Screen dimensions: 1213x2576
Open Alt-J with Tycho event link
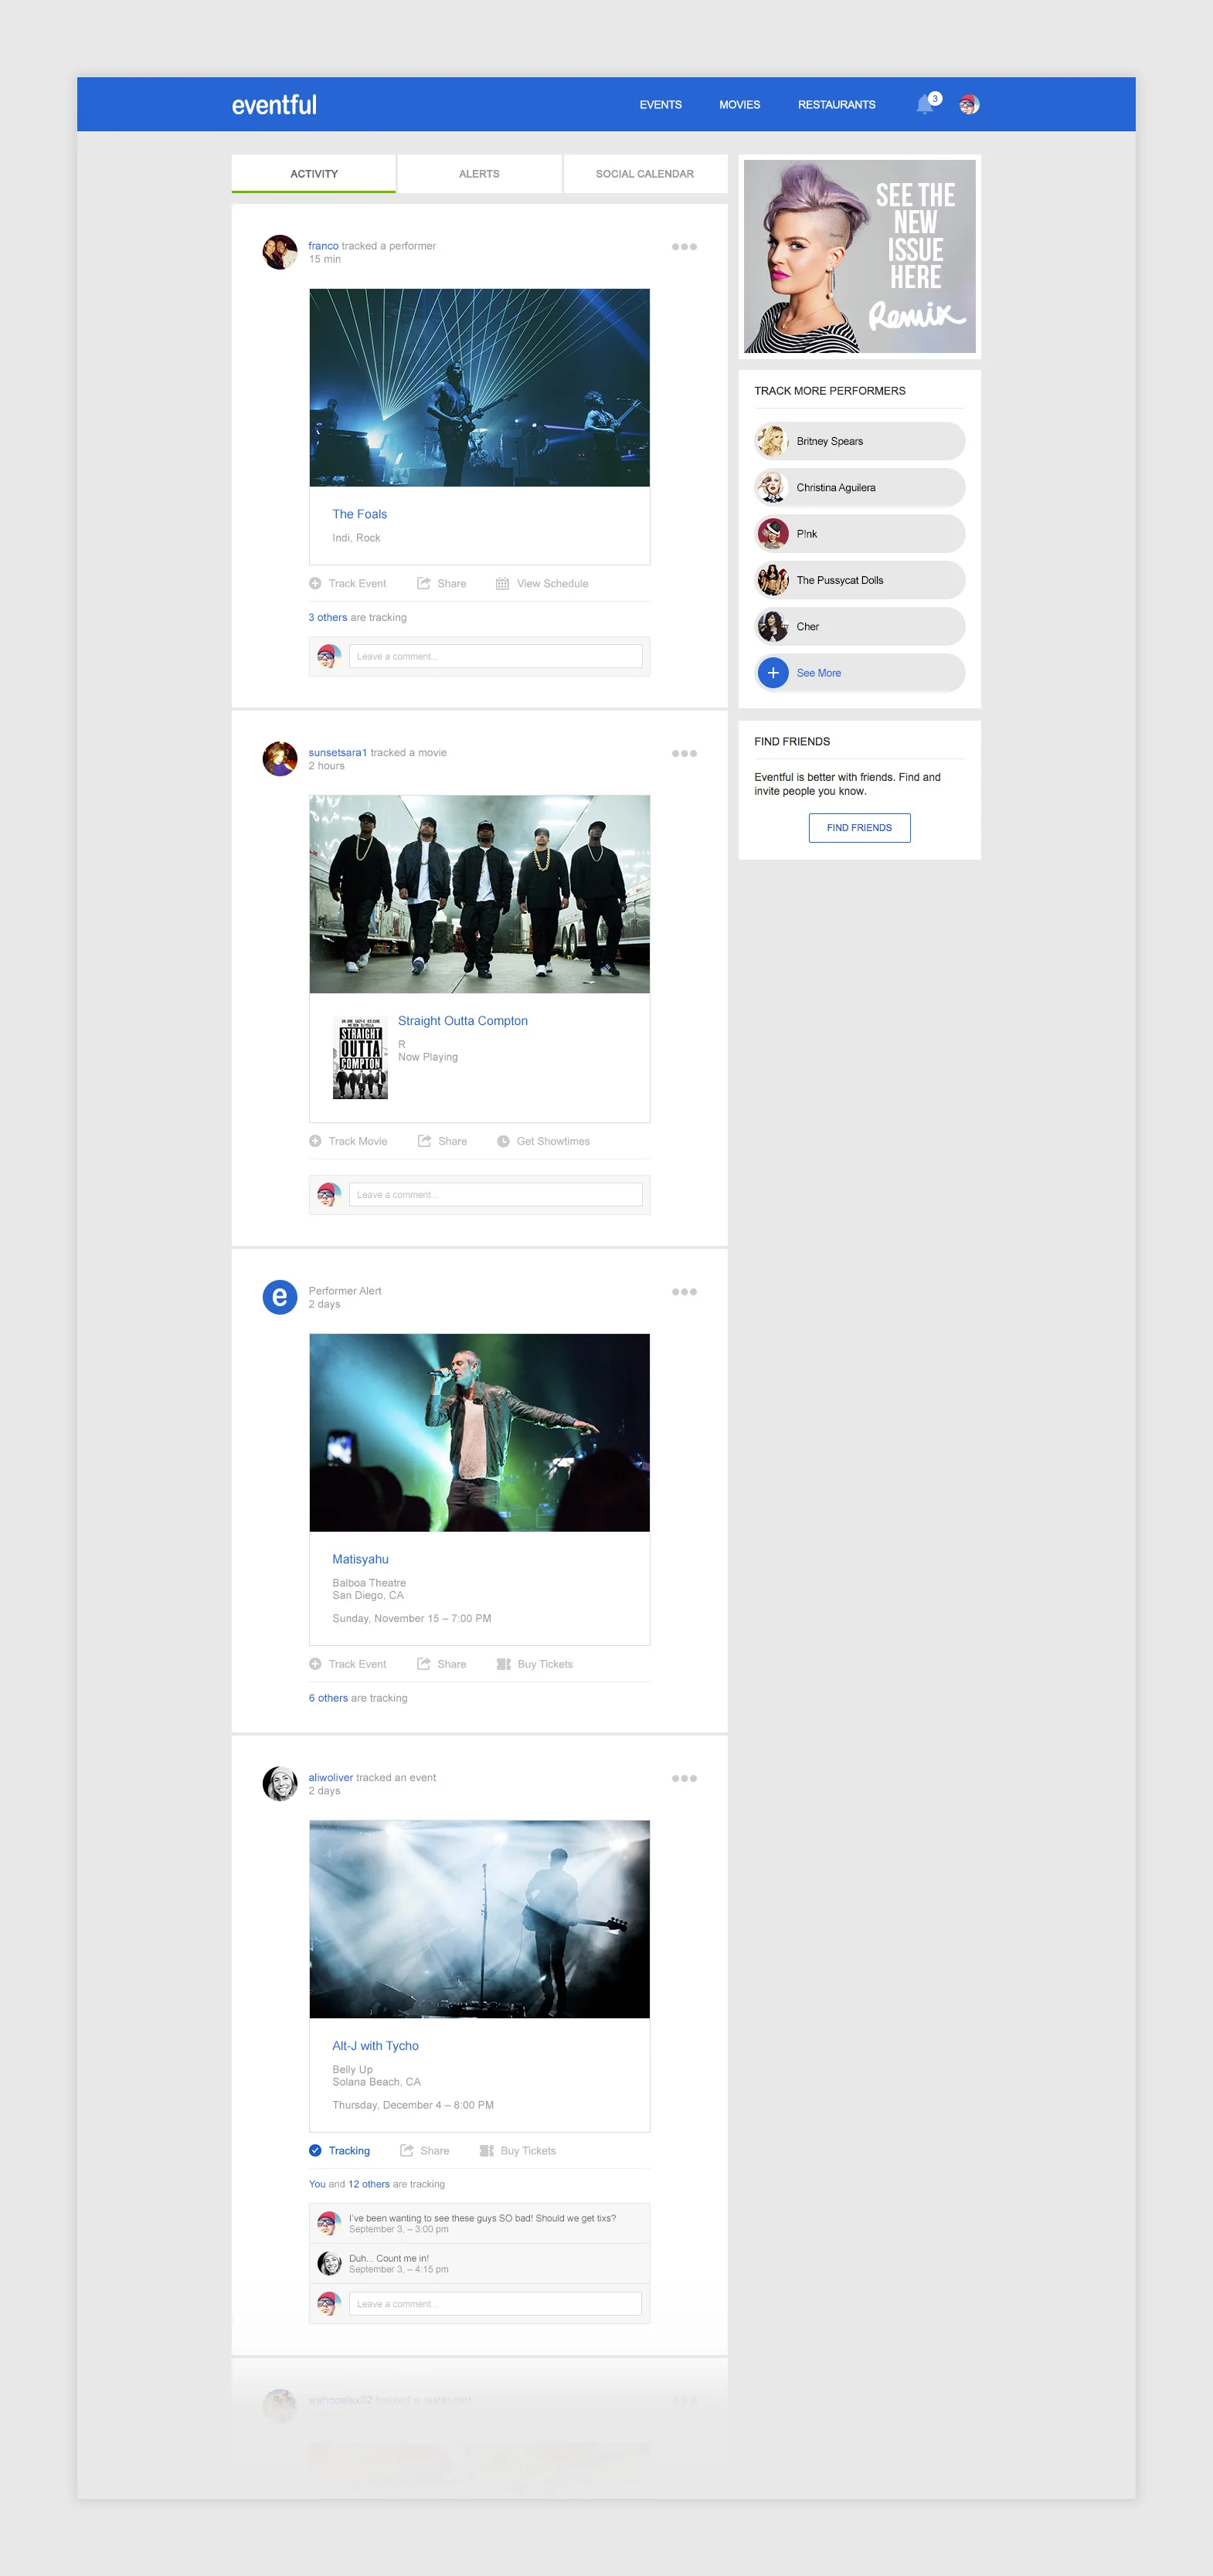coord(375,2046)
